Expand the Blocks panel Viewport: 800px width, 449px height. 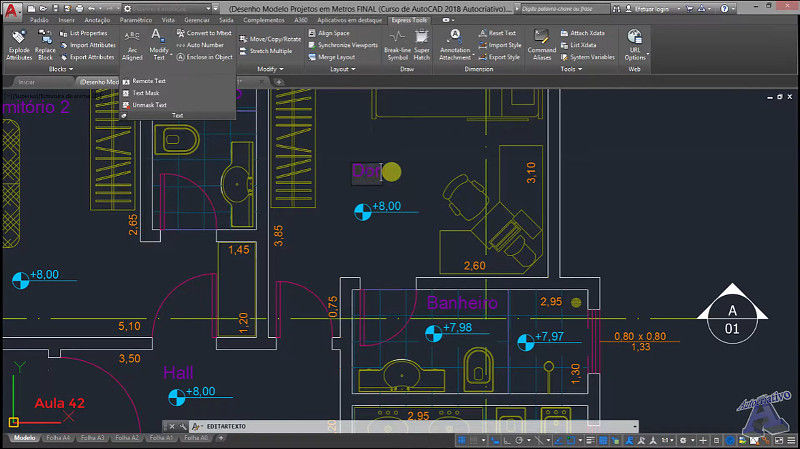click(60, 69)
